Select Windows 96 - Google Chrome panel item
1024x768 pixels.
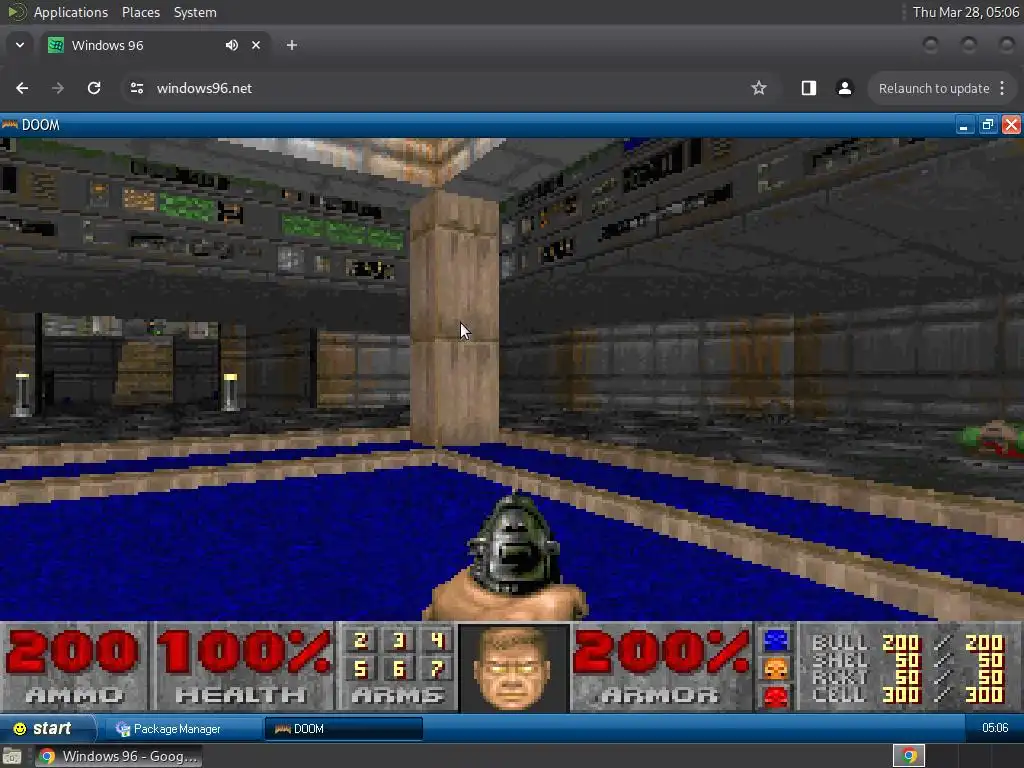(x=118, y=756)
